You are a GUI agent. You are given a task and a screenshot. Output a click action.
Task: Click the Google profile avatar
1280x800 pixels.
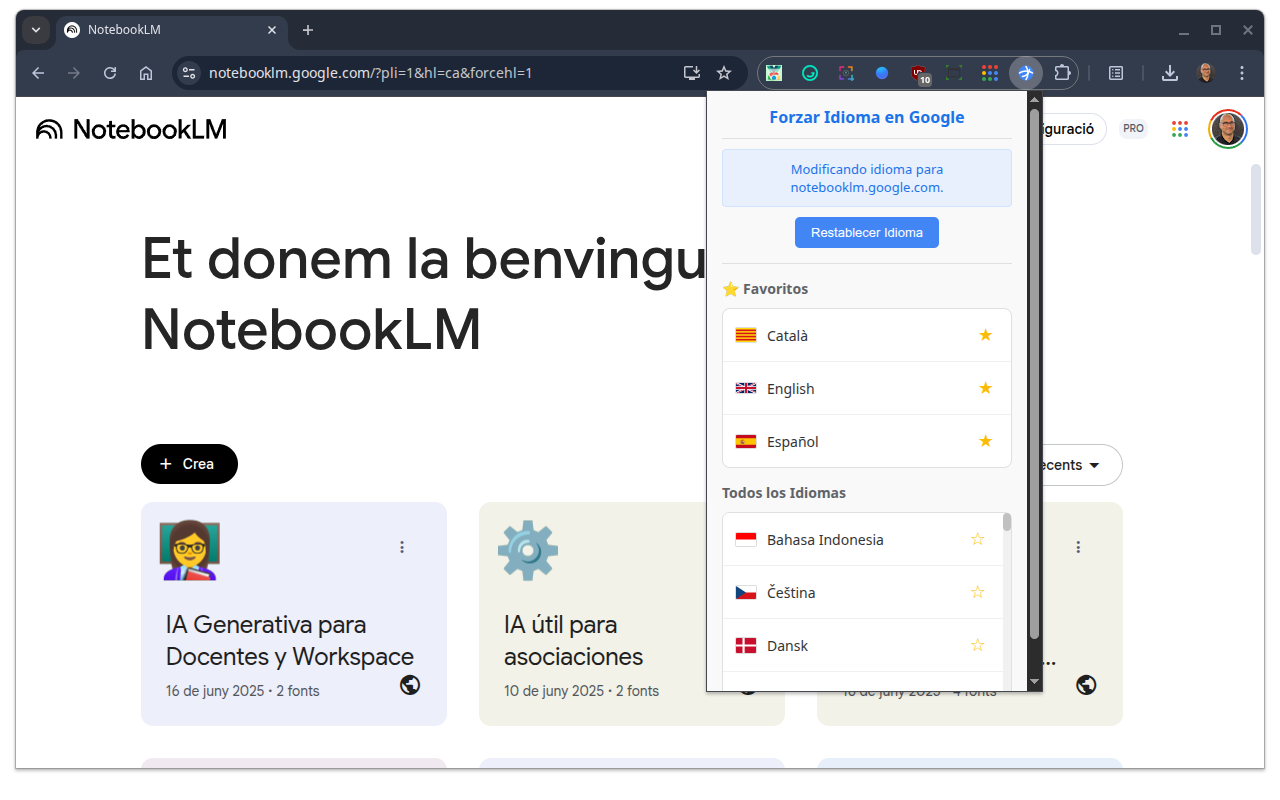1227,128
